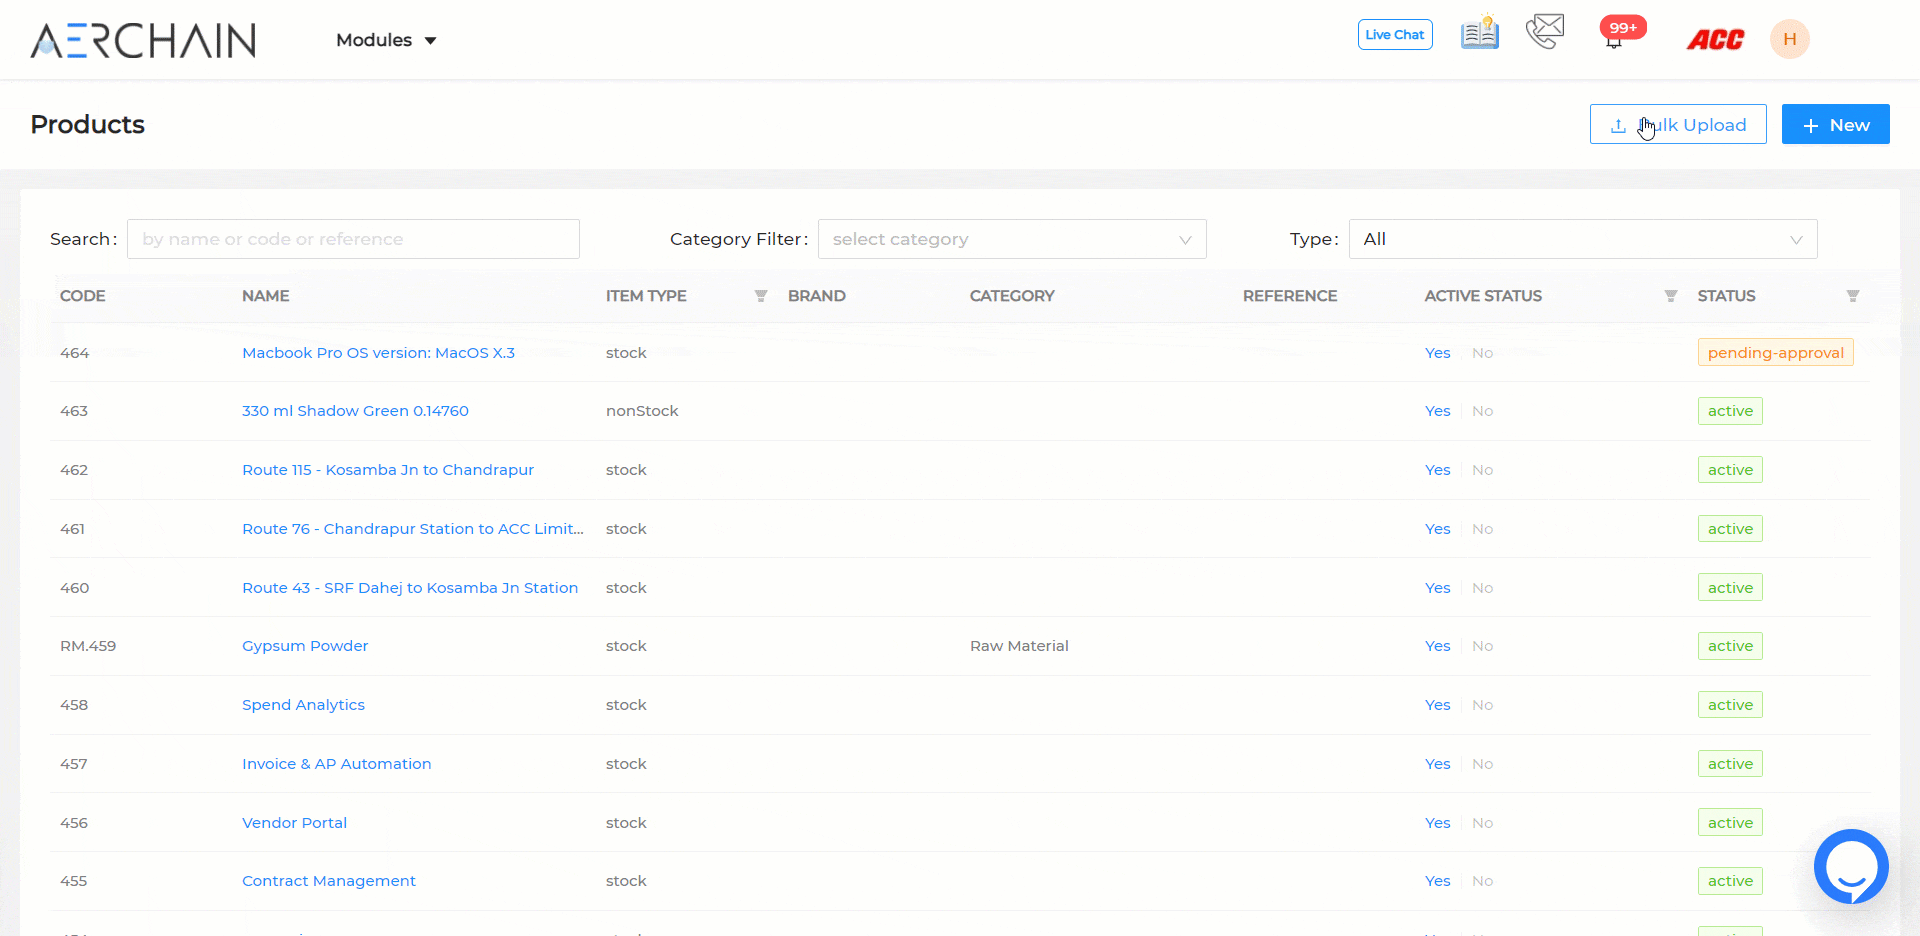1920x936 pixels.
Task: Open the Type dropdown showing All
Action: 1582,239
